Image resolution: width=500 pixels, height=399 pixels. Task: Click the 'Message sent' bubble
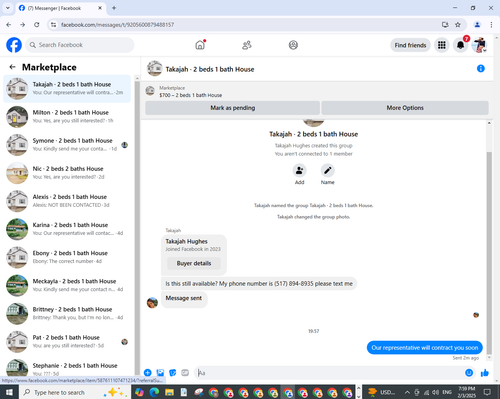click(x=184, y=298)
